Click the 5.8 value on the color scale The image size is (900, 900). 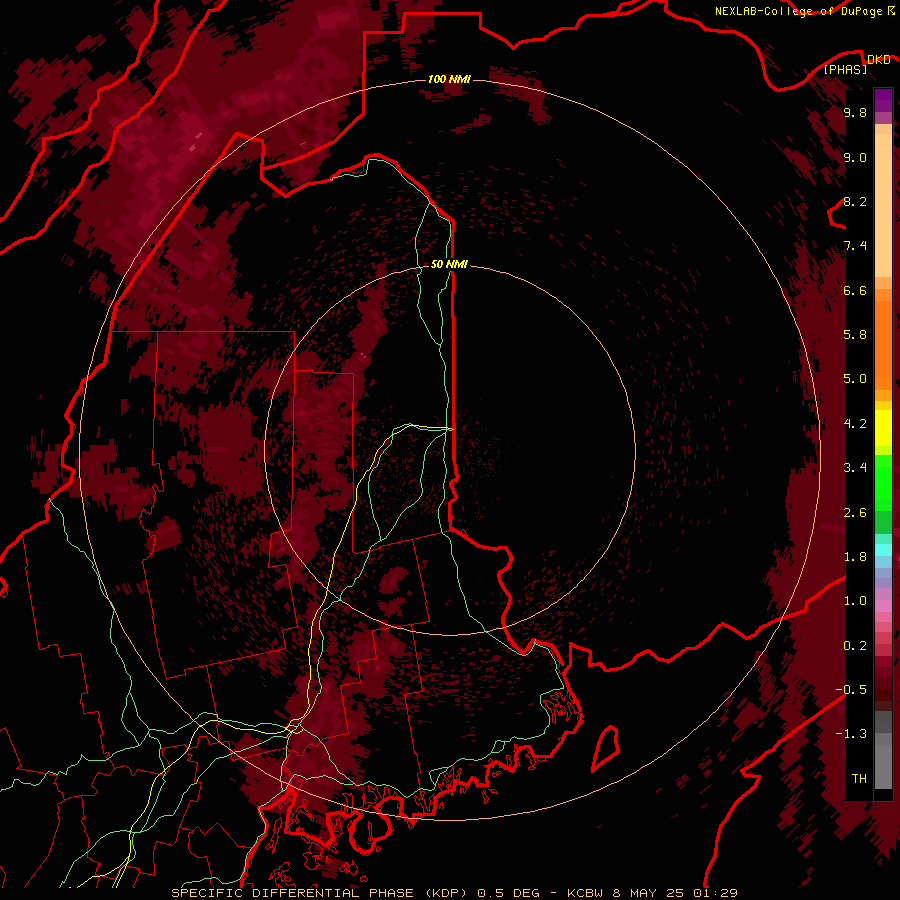(x=855, y=335)
